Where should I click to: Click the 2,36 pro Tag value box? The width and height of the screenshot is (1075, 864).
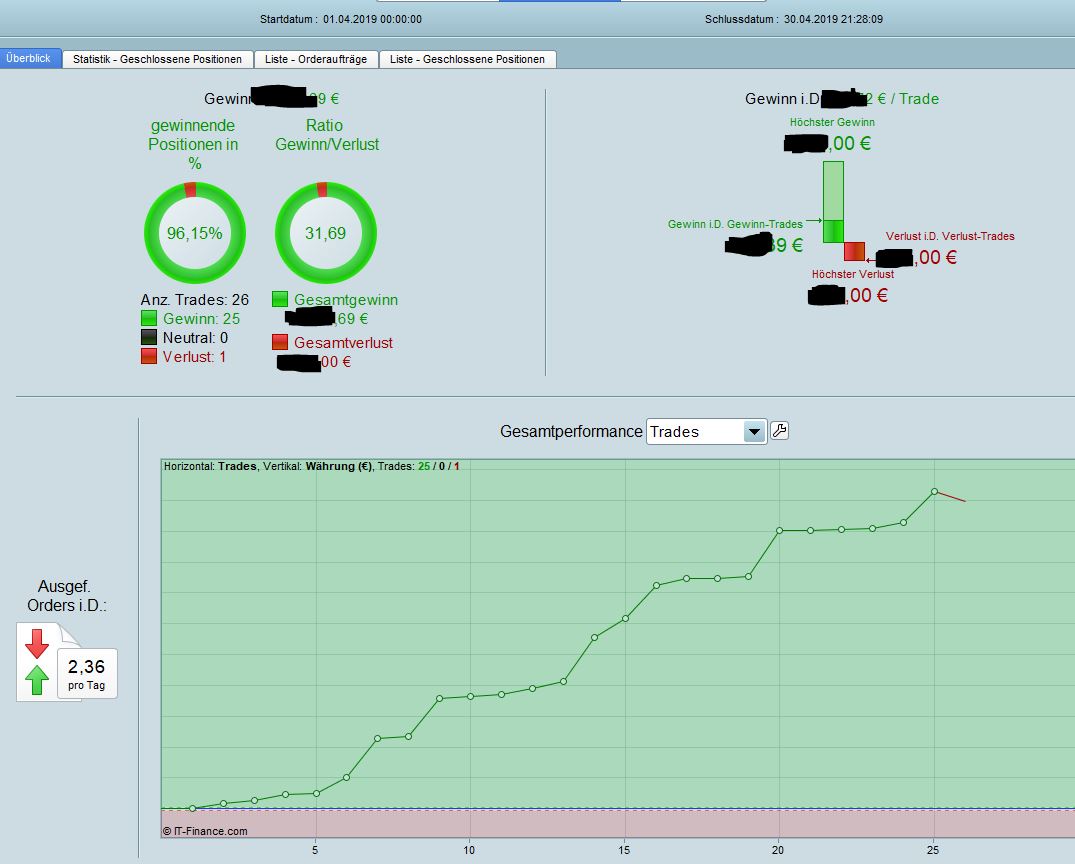[x=87, y=673]
